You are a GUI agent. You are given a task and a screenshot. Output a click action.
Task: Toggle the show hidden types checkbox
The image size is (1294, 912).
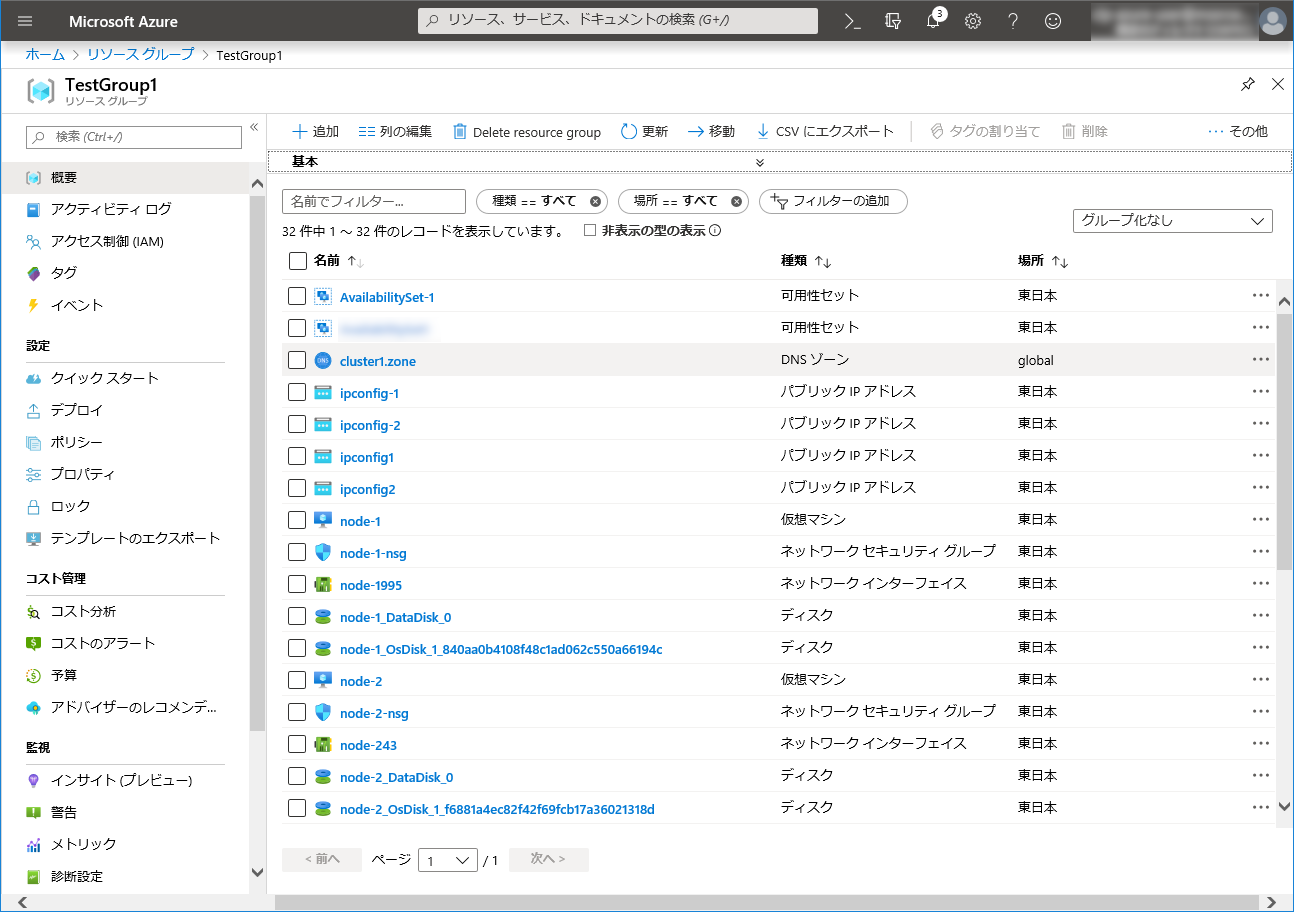click(590, 231)
